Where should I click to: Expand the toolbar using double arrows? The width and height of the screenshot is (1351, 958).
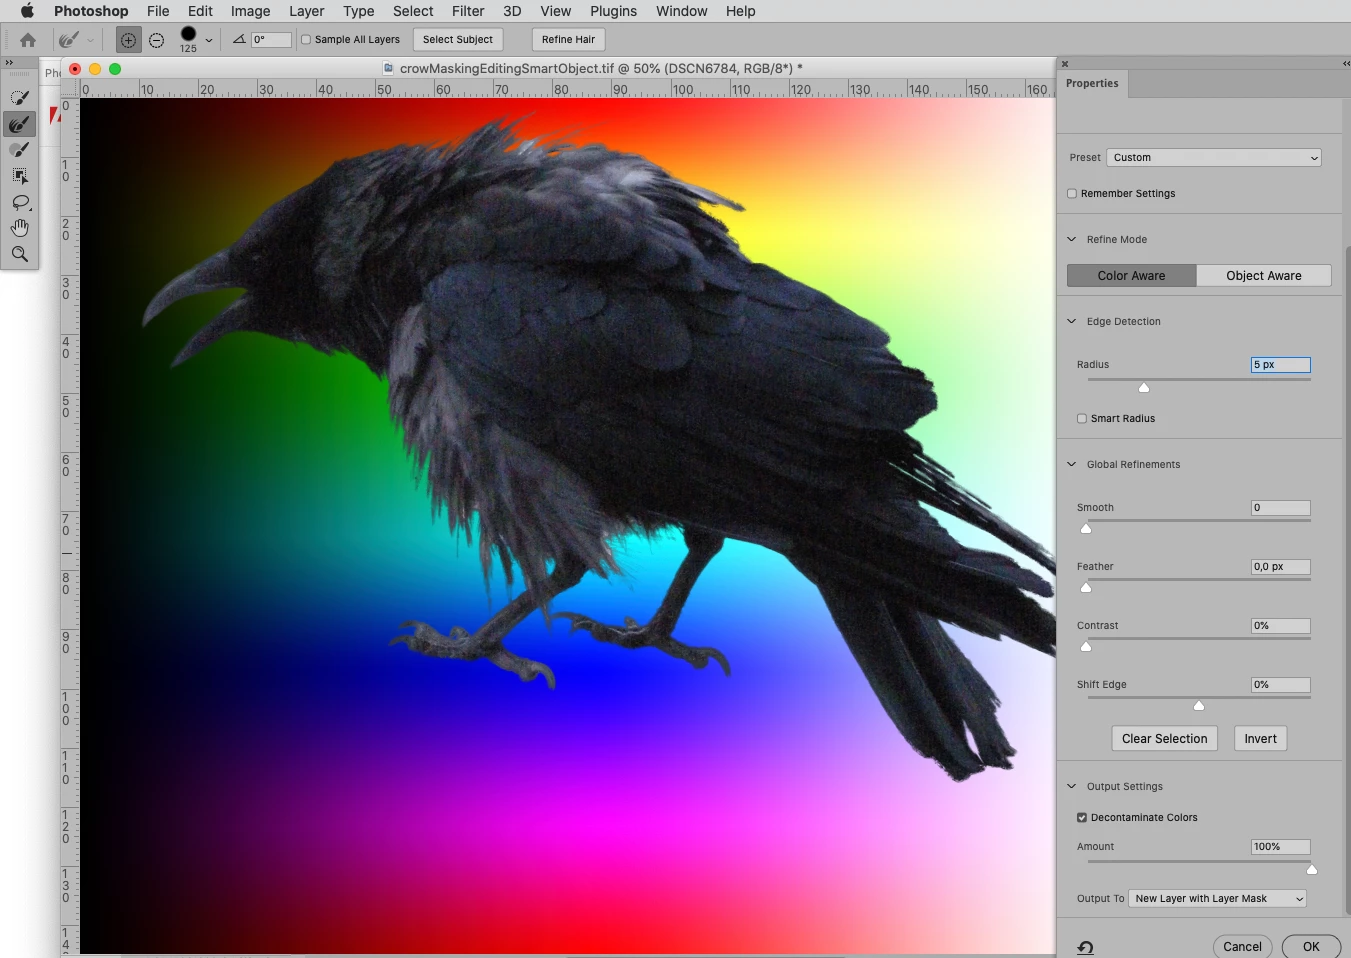click(x=9, y=62)
